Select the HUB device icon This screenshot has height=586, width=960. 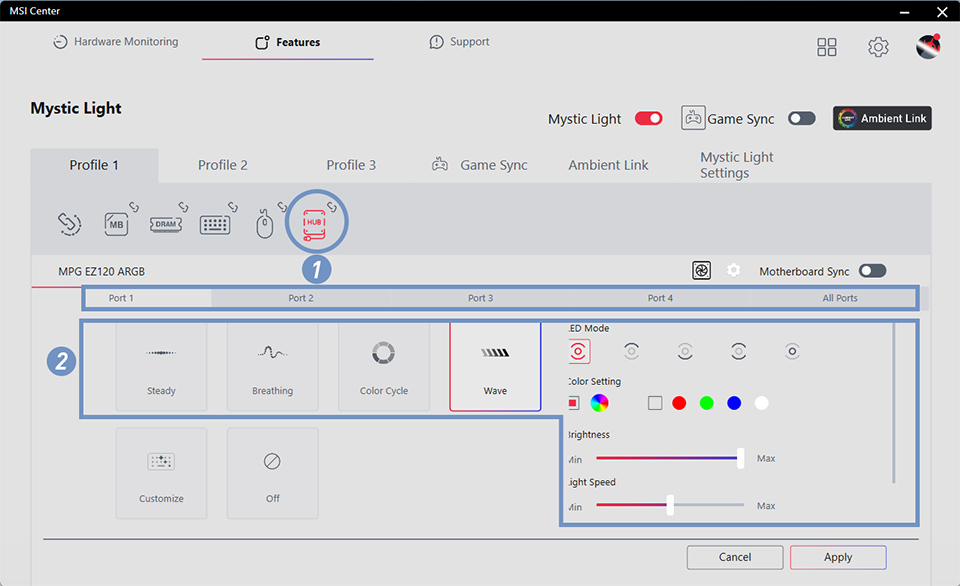(x=315, y=223)
